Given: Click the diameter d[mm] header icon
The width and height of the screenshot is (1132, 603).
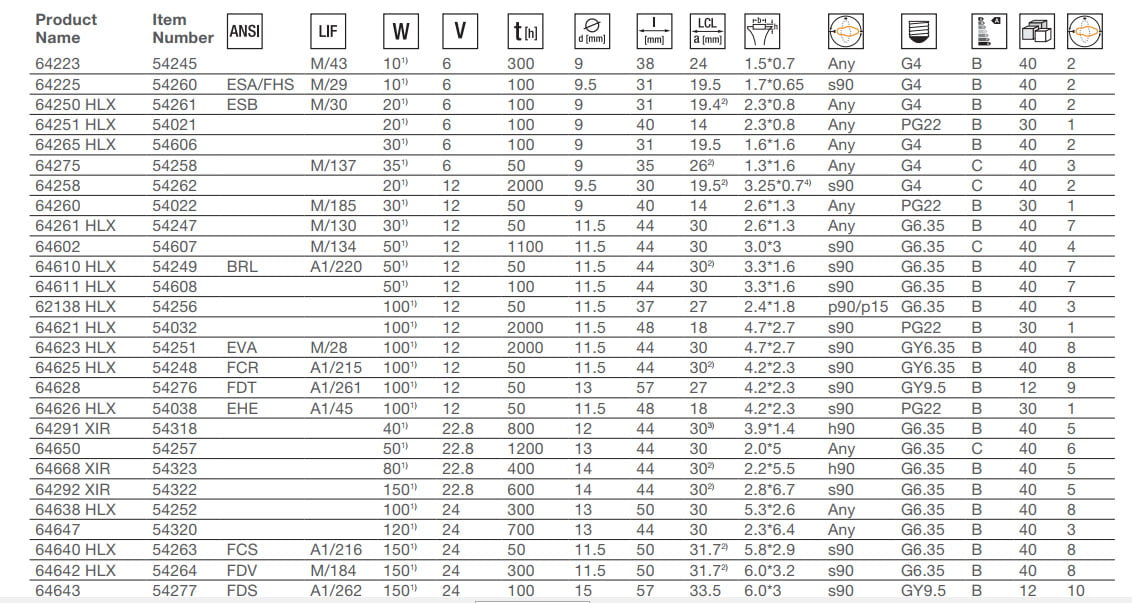Looking at the screenshot, I should click(593, 31).
